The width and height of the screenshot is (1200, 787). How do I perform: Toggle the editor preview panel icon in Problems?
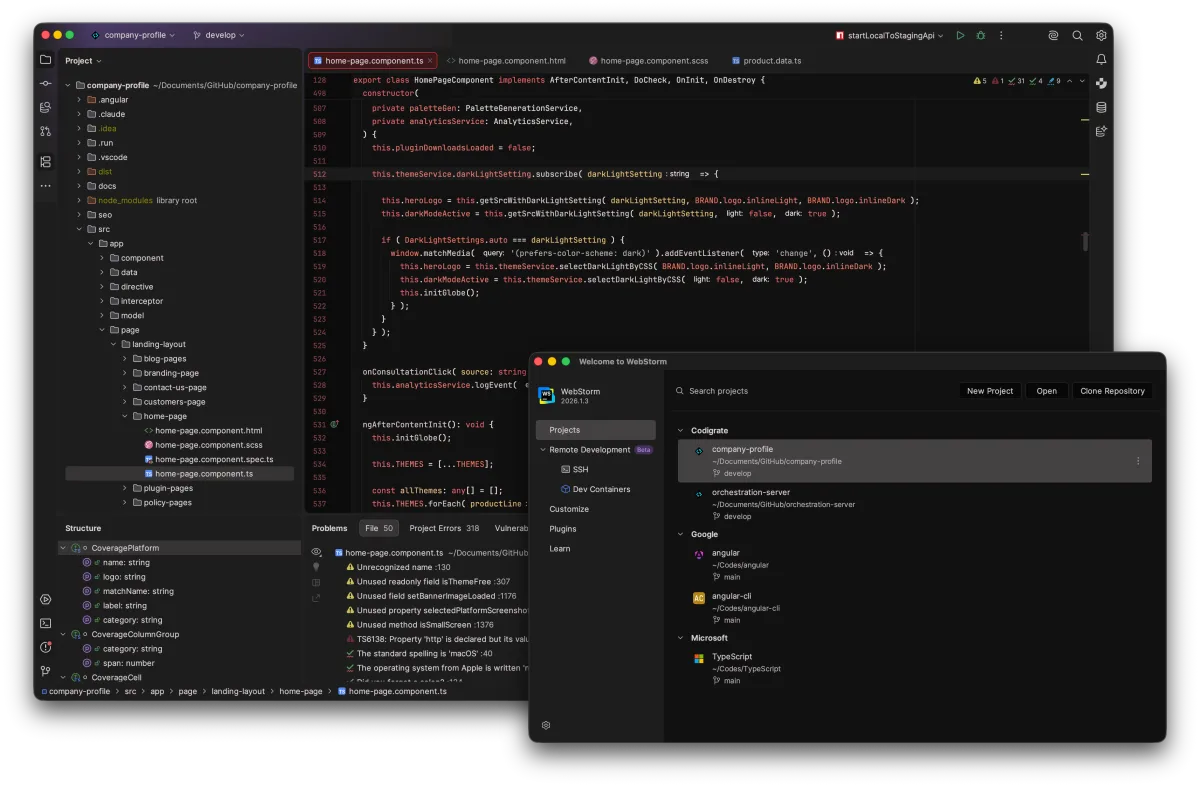[316, 582]
